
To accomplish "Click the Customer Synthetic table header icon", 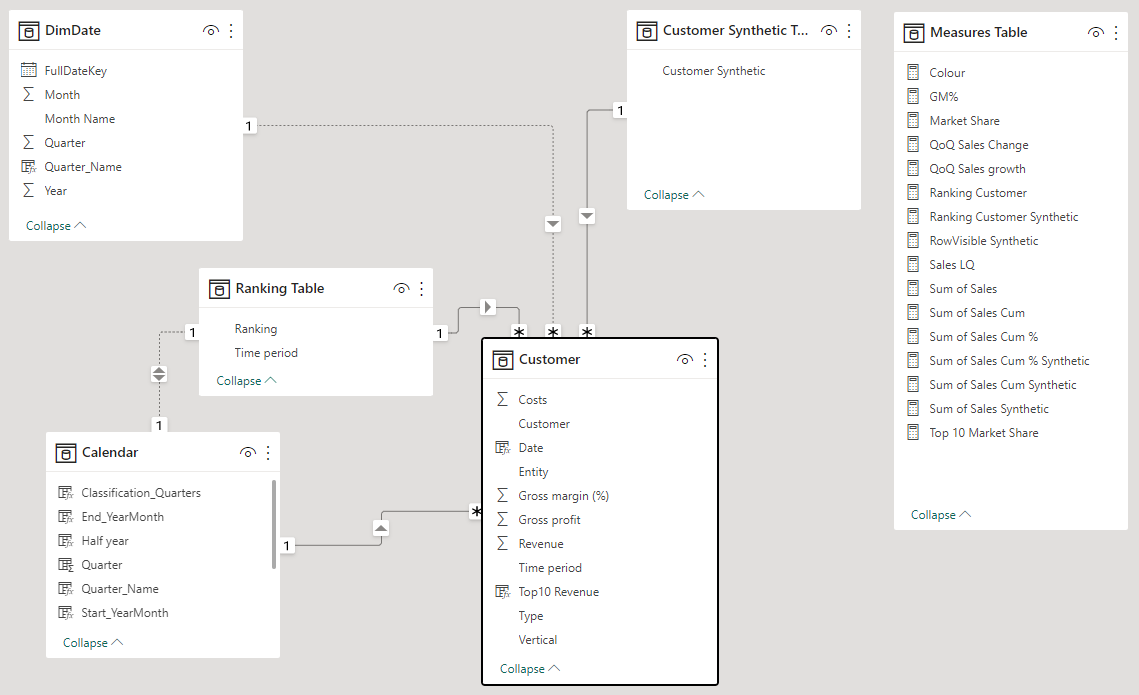I will pos(646,31).
